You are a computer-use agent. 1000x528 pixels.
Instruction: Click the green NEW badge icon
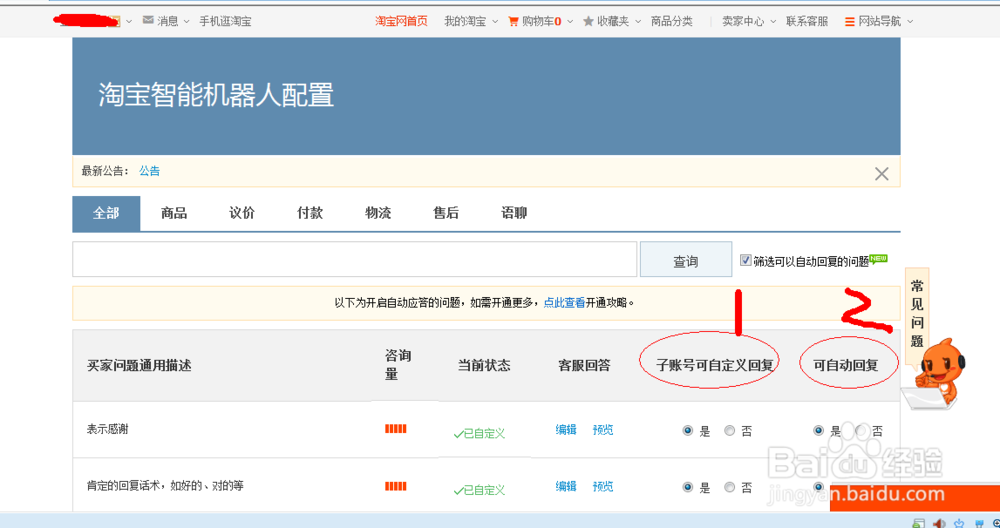click(x=879, y=258)
